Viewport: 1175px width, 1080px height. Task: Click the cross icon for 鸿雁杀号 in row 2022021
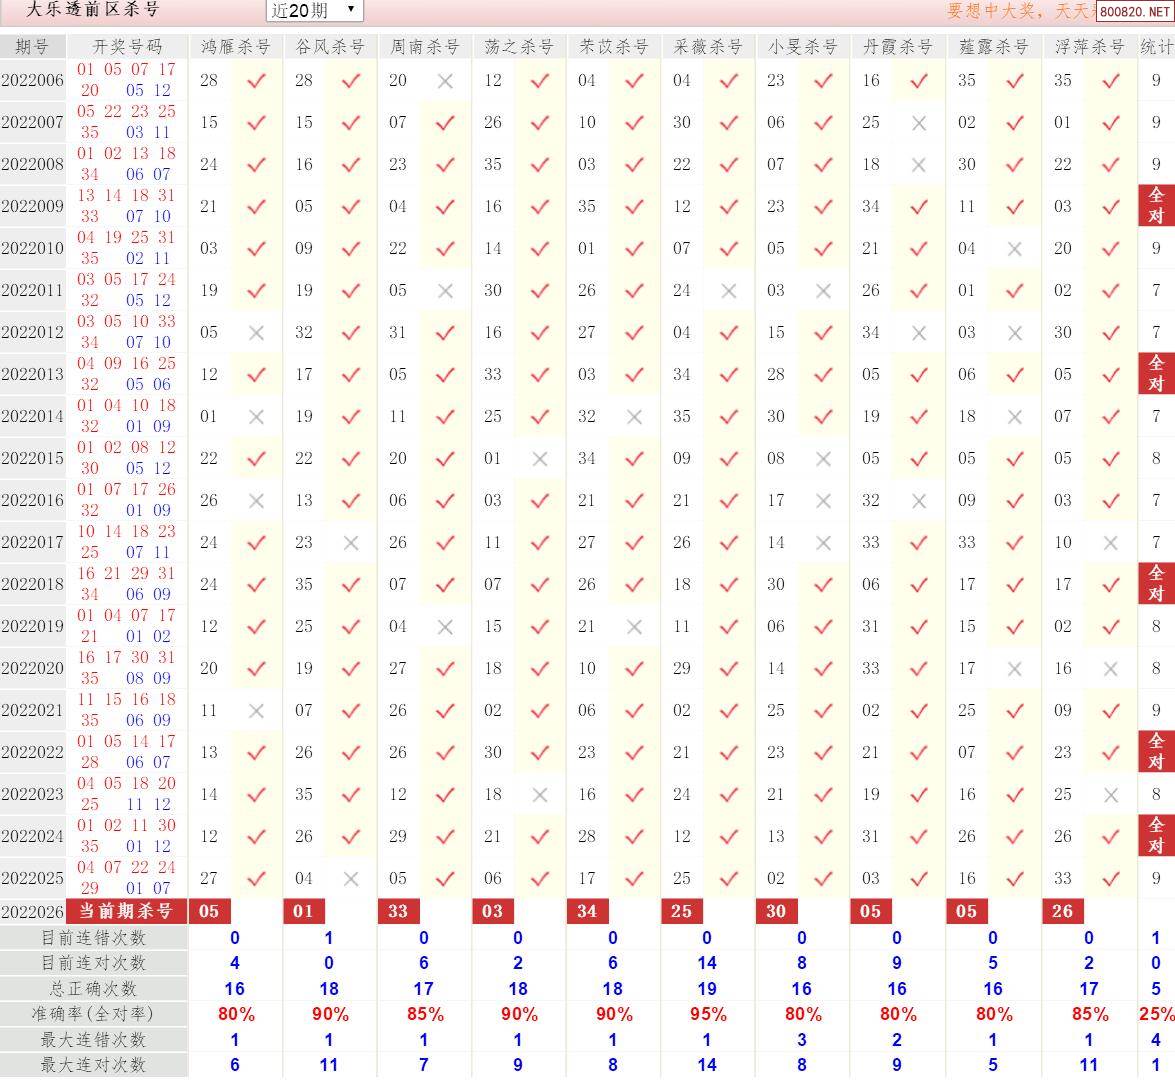point(256,711)
